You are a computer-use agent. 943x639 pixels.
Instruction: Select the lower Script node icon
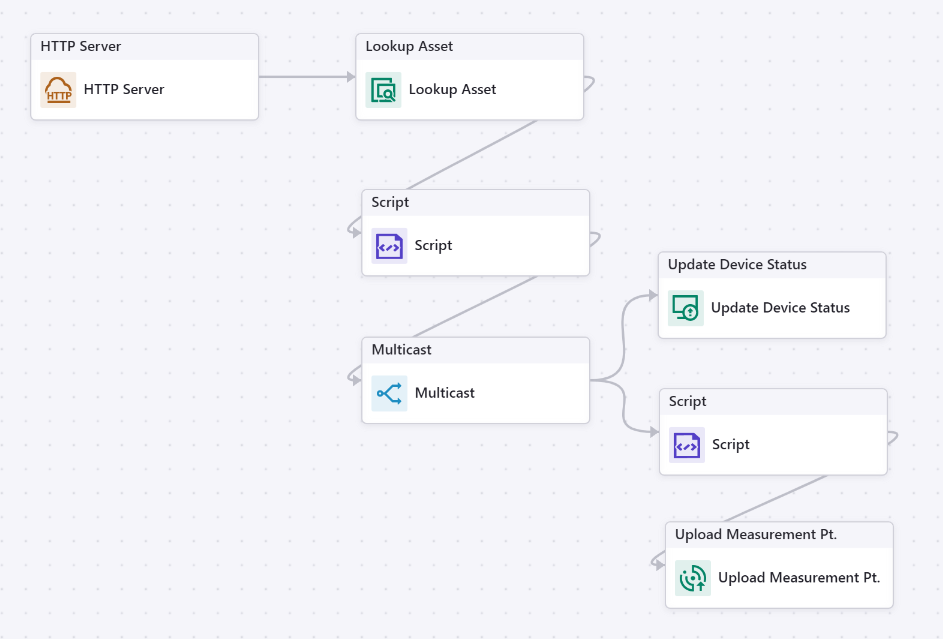(686, 444)
